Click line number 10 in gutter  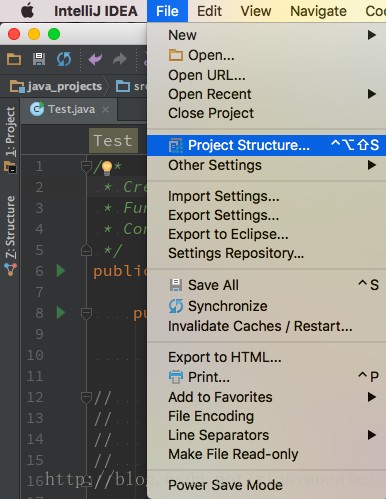coord(35,355)
